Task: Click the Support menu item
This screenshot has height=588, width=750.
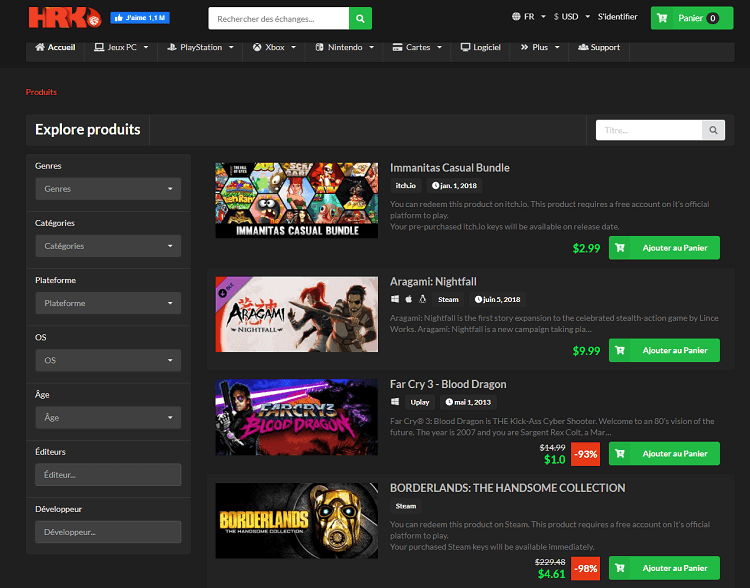Action: click(598, 47)
